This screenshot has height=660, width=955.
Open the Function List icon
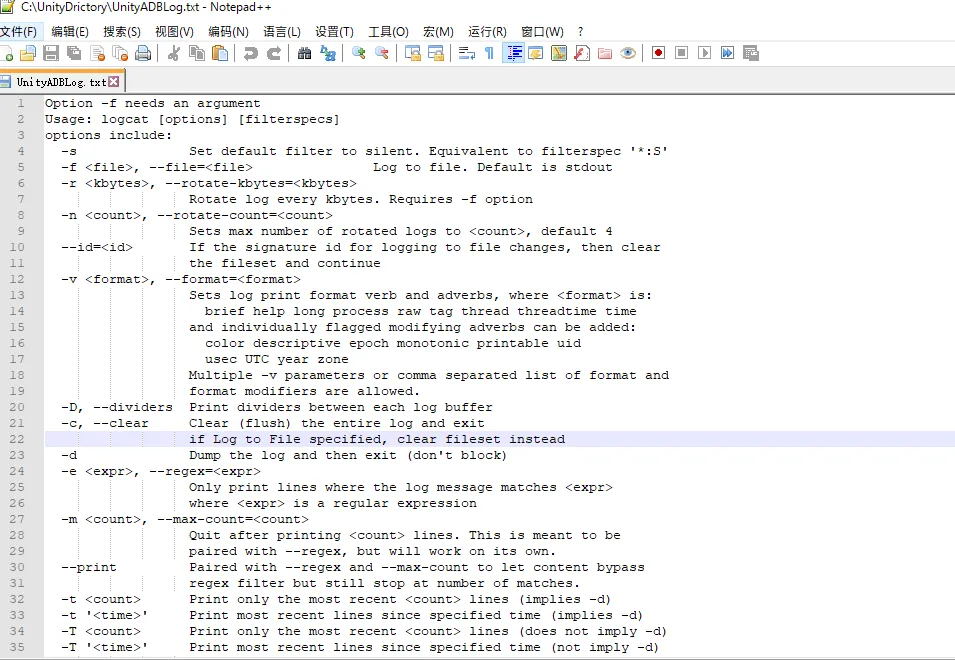coord(582,54)
